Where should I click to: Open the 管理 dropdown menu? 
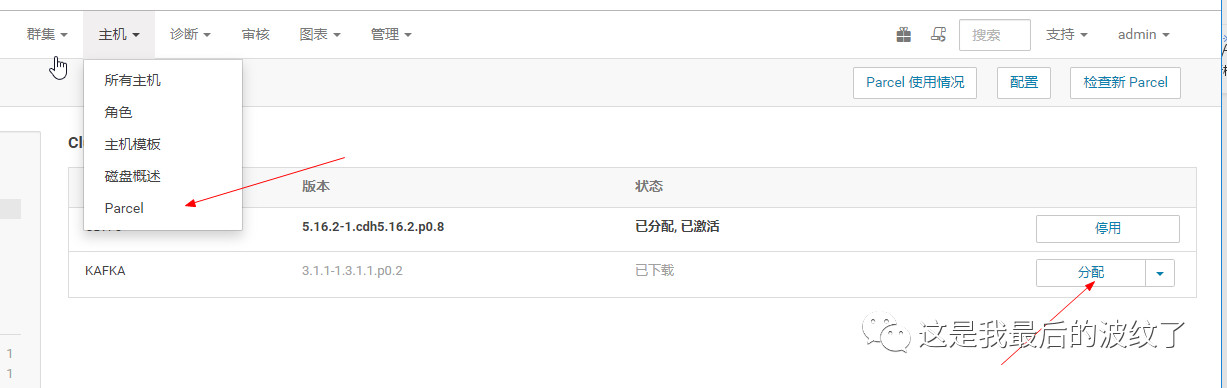tap(391, 34)
